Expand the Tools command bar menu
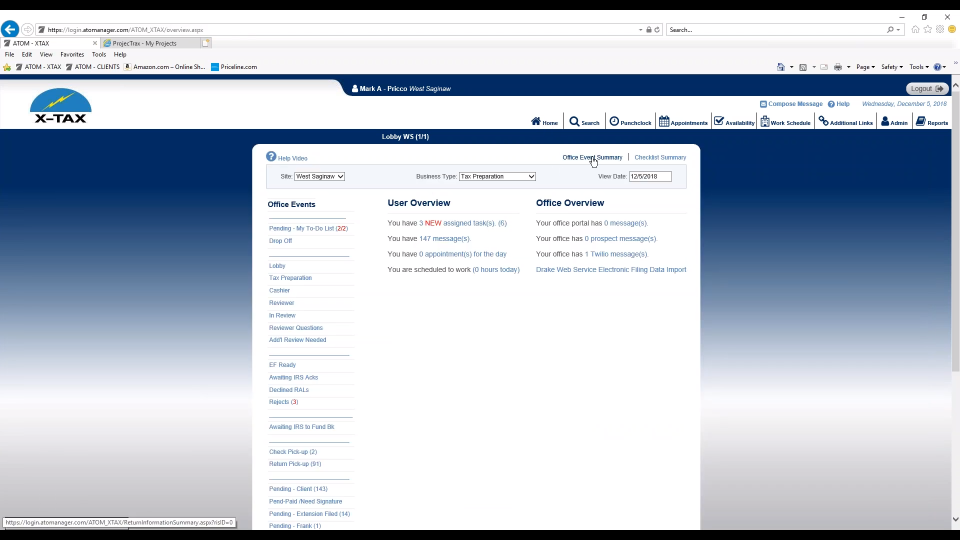960x540 pixels. pos(919,67)
